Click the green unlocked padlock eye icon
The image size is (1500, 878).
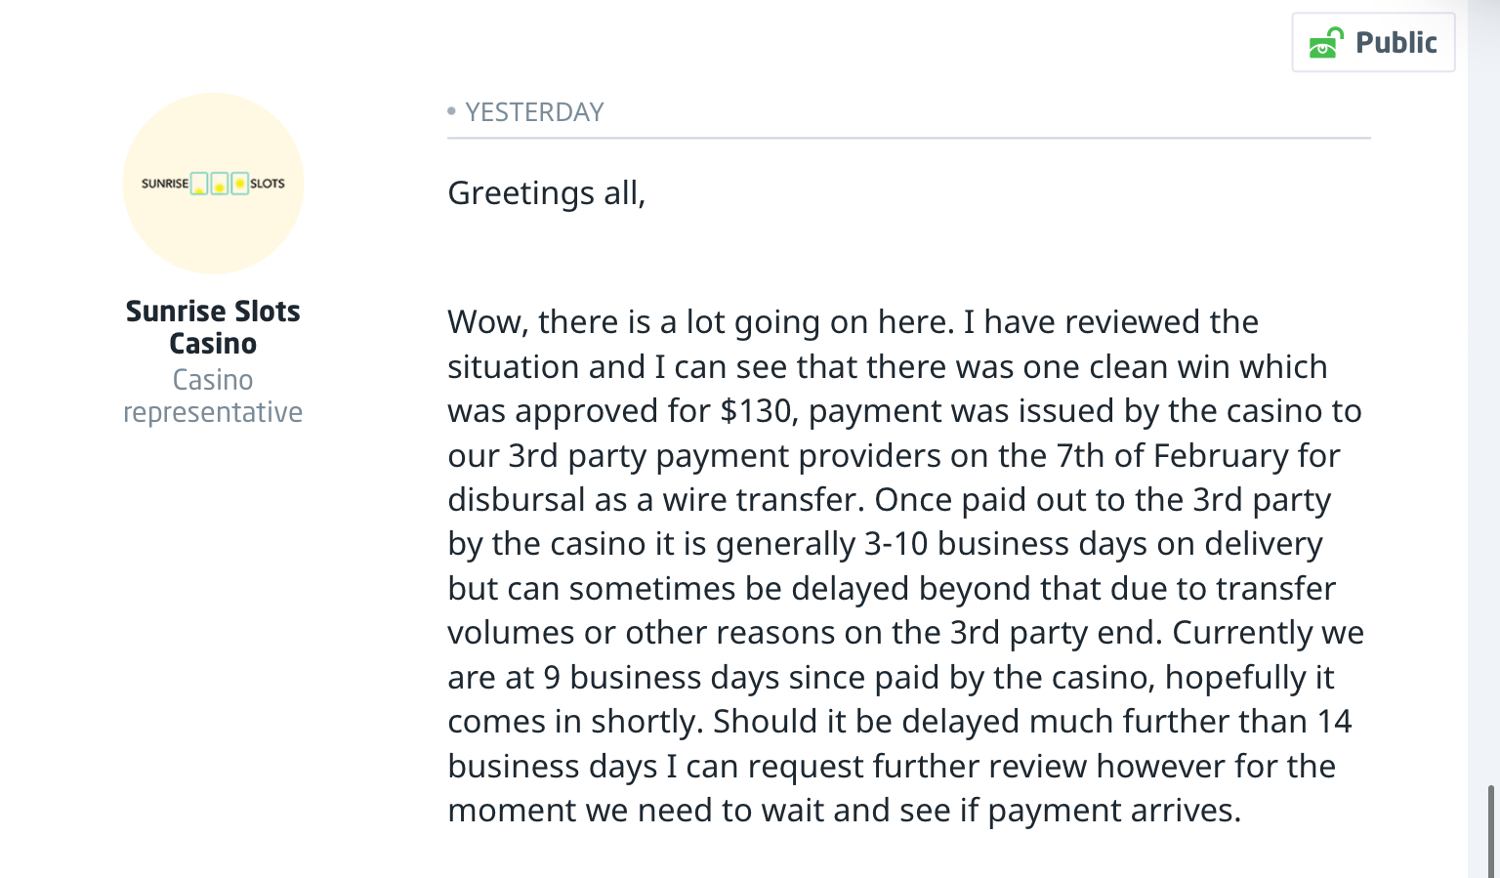1326,43
